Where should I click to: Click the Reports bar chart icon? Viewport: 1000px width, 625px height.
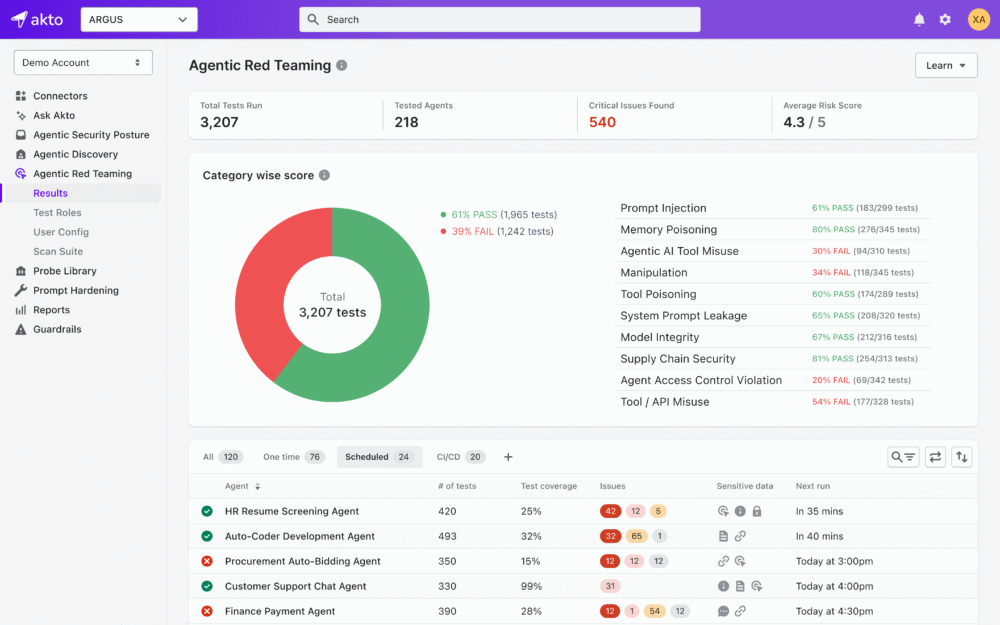(21, 310)
